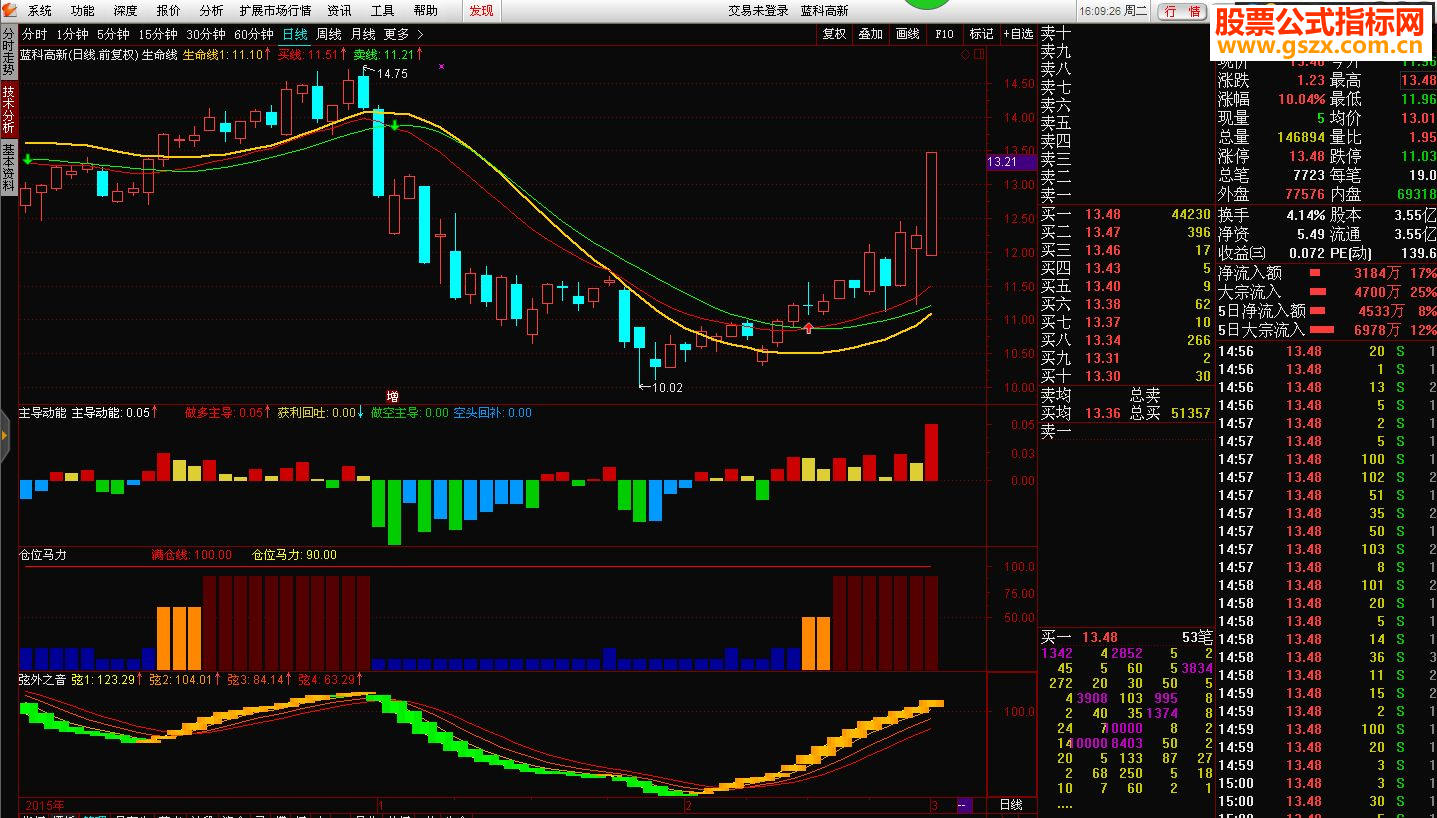
Task: Click the '增' marker below the candlestick chart
Action: (392, 396)
